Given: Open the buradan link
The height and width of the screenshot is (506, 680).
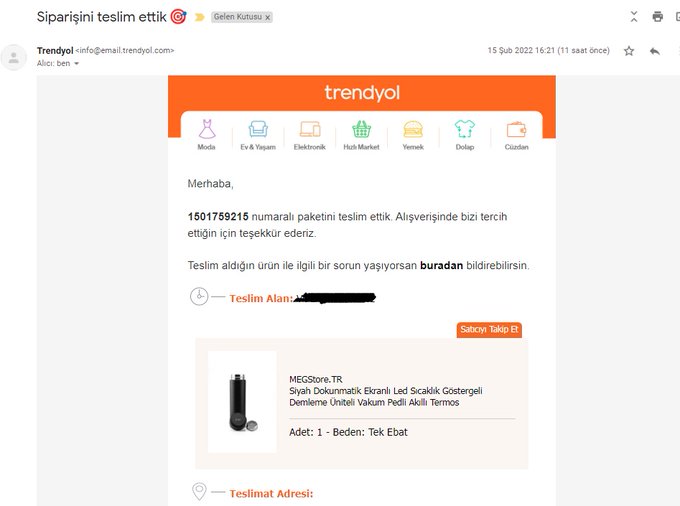Looking at the screenshot, I should 441,265.
